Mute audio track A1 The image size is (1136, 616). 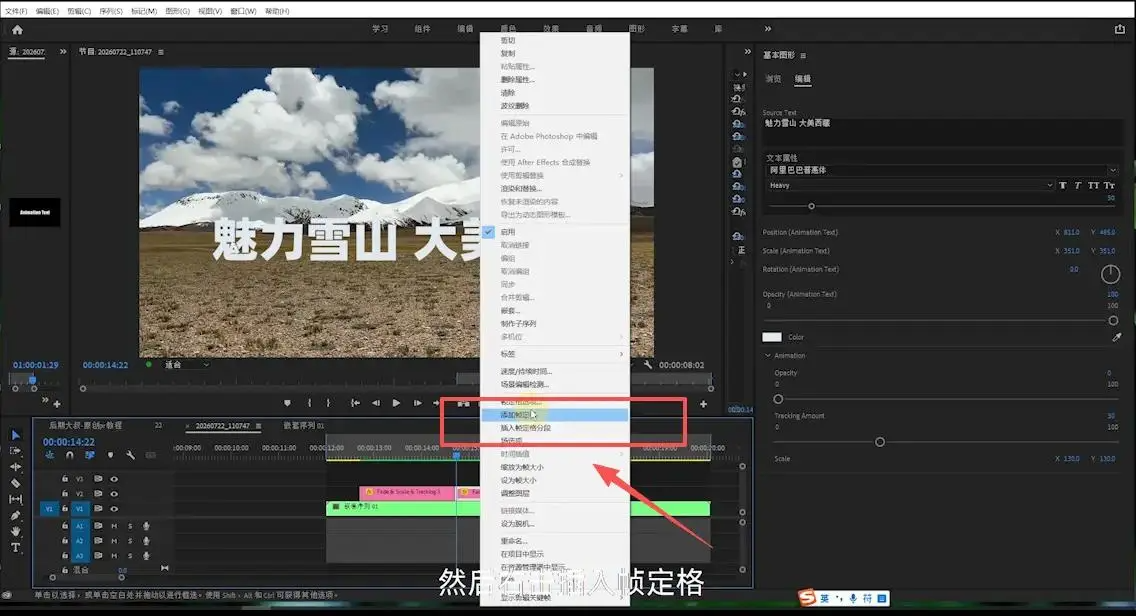[114, 526]
